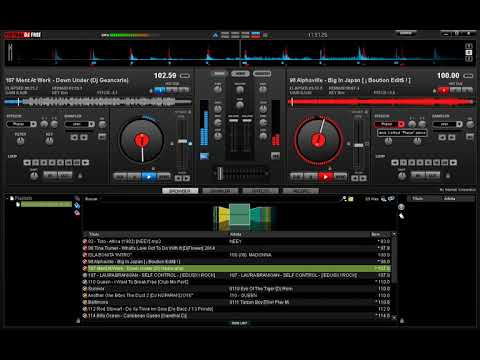The image size is (480, 360).
Task: Switch to the SAMPLER tab
Action: (x=220, y=191)
